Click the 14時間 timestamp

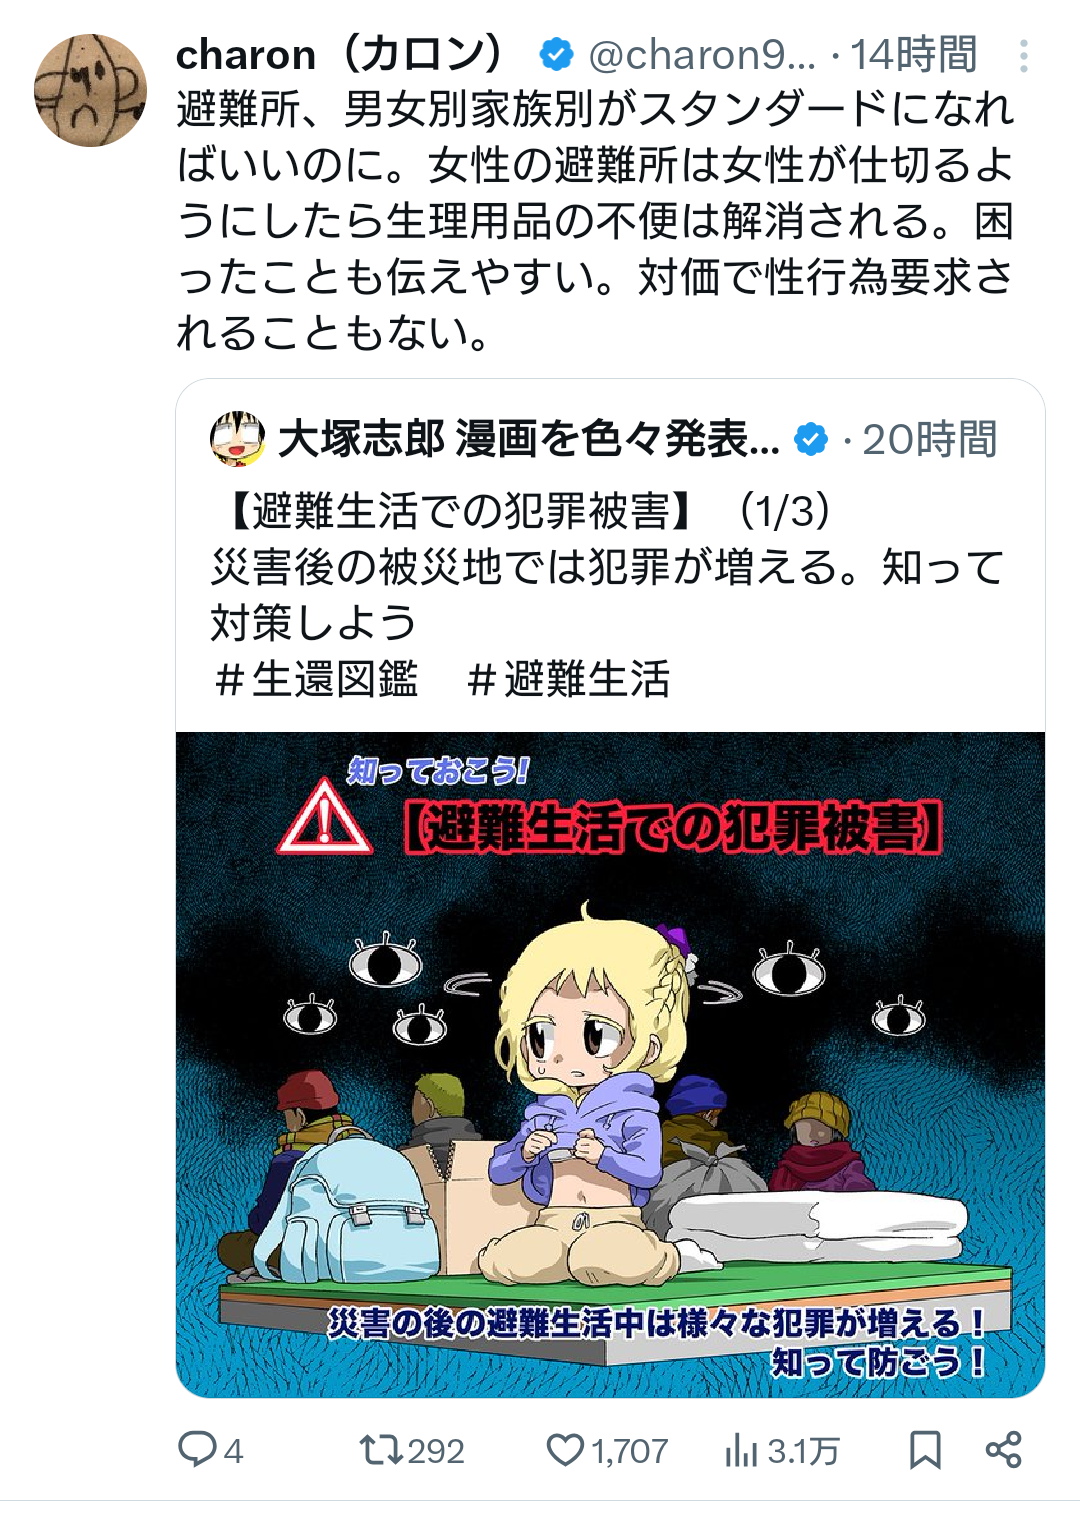click(x=914, y=55)
